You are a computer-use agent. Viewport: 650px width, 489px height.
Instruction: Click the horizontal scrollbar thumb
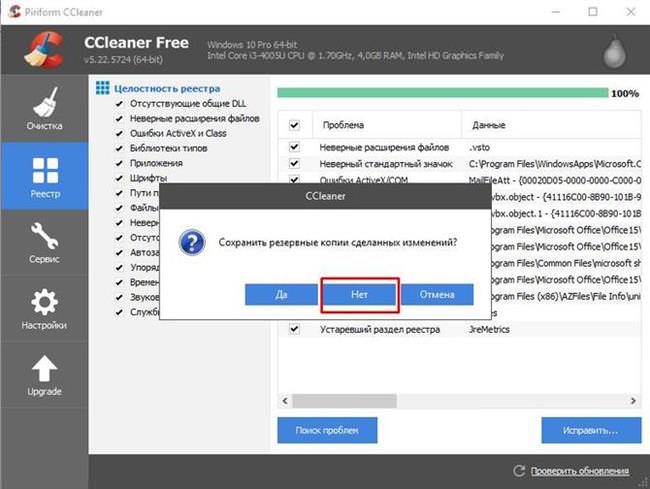coord(344,401)
